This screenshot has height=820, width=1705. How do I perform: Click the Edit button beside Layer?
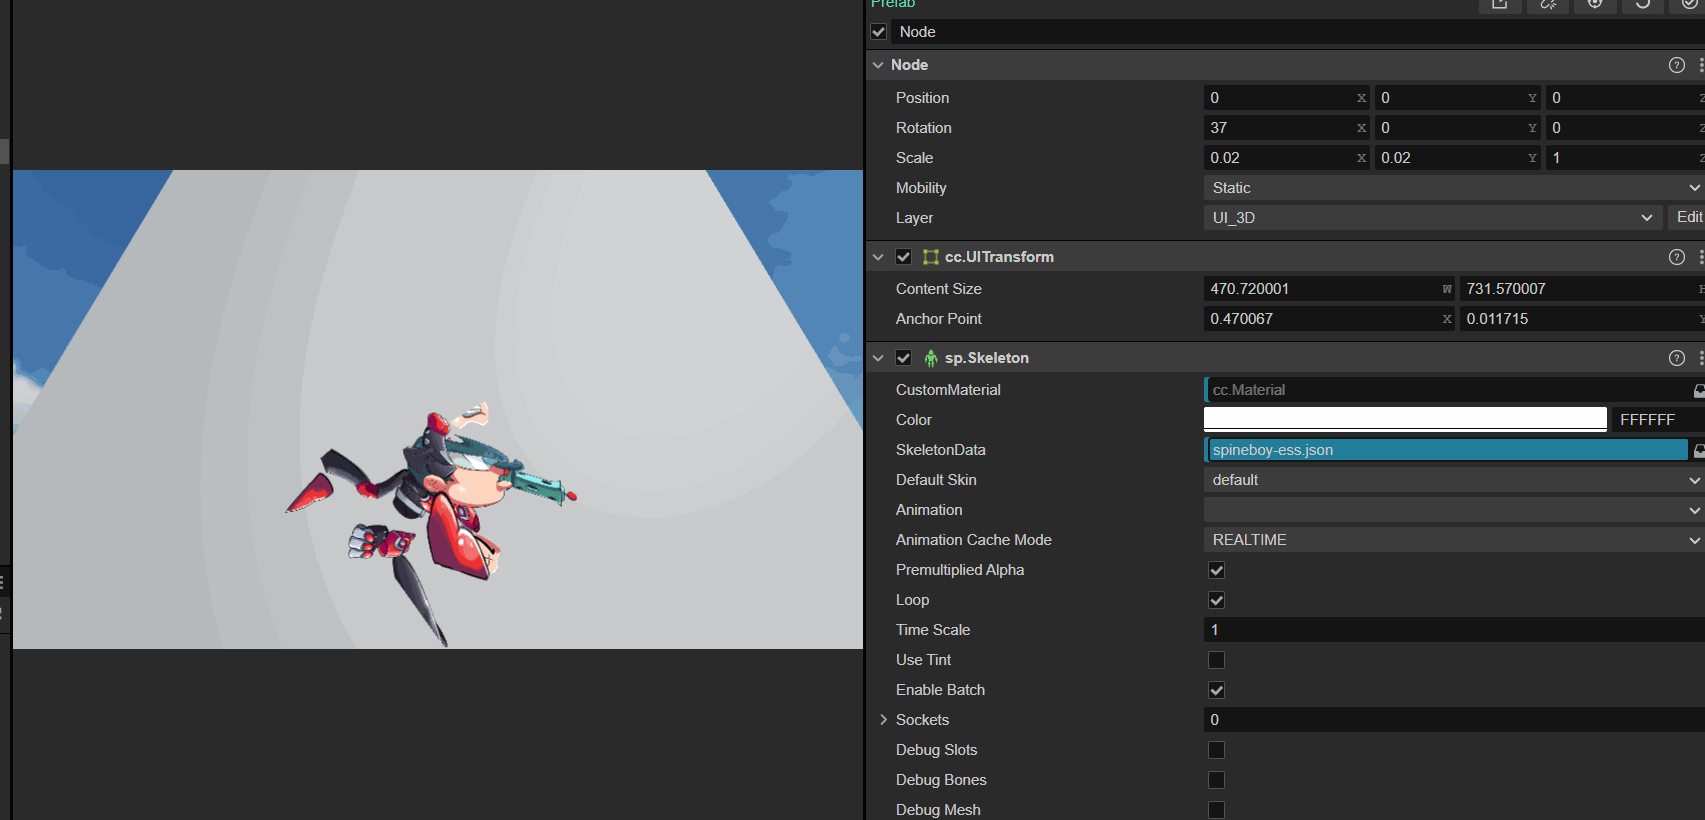[x=1688, y=218]
